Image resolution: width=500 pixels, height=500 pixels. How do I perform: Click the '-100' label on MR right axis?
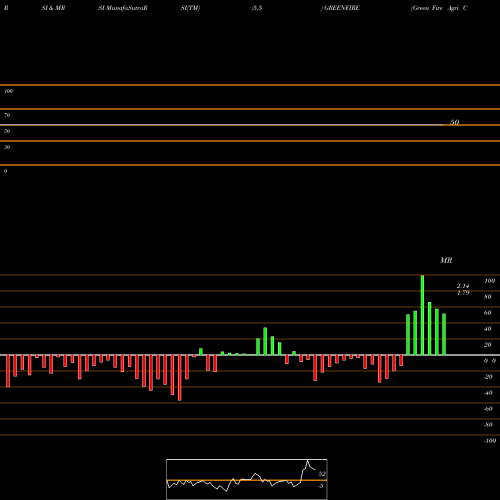tap(490, 441)
